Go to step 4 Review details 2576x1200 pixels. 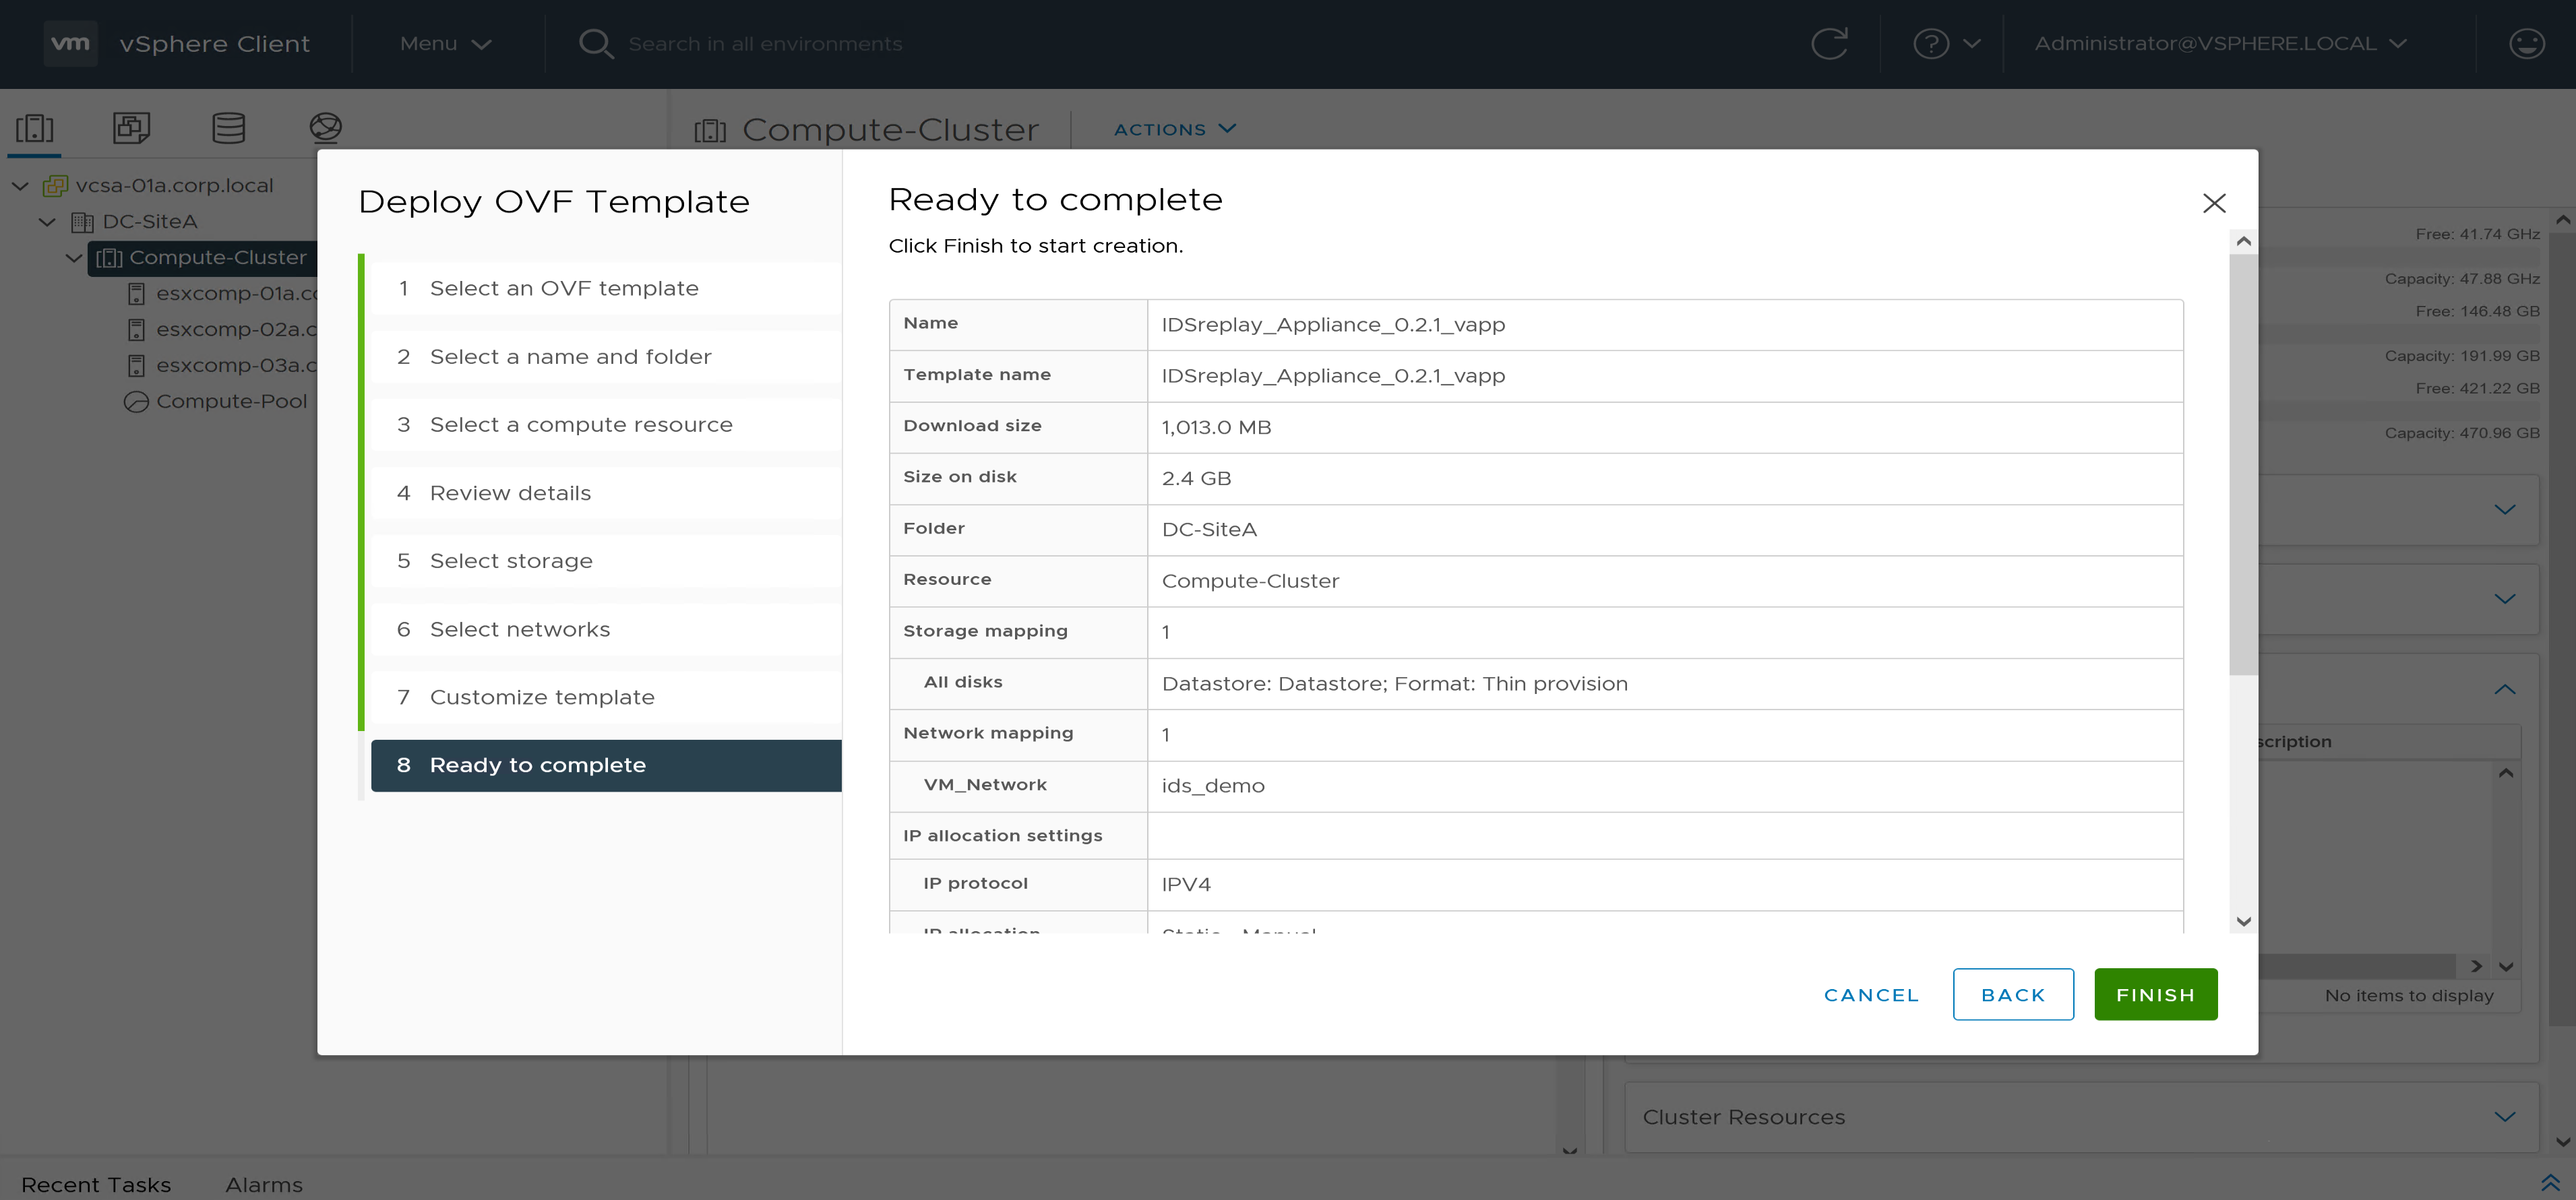point(606,493)
